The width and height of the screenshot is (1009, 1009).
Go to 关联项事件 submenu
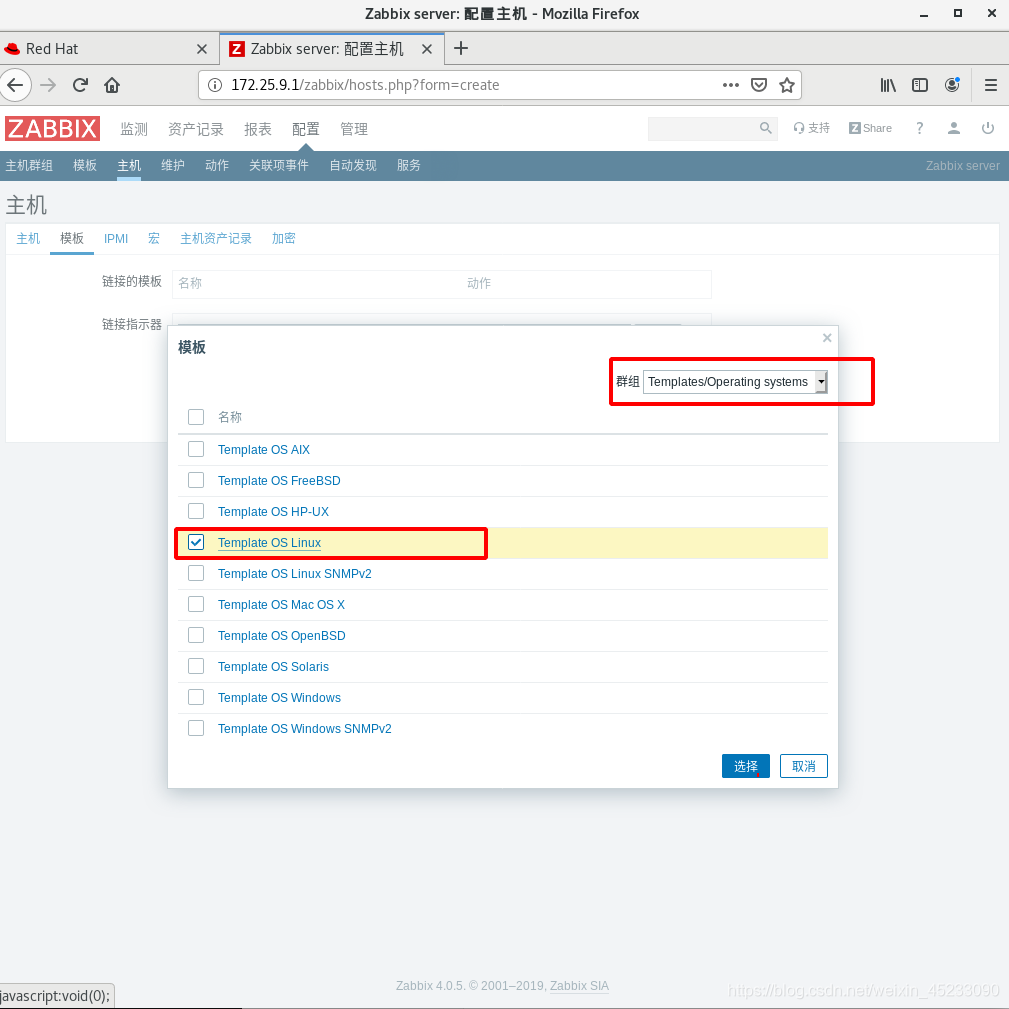pyautogui.click(x=279, y=165)
